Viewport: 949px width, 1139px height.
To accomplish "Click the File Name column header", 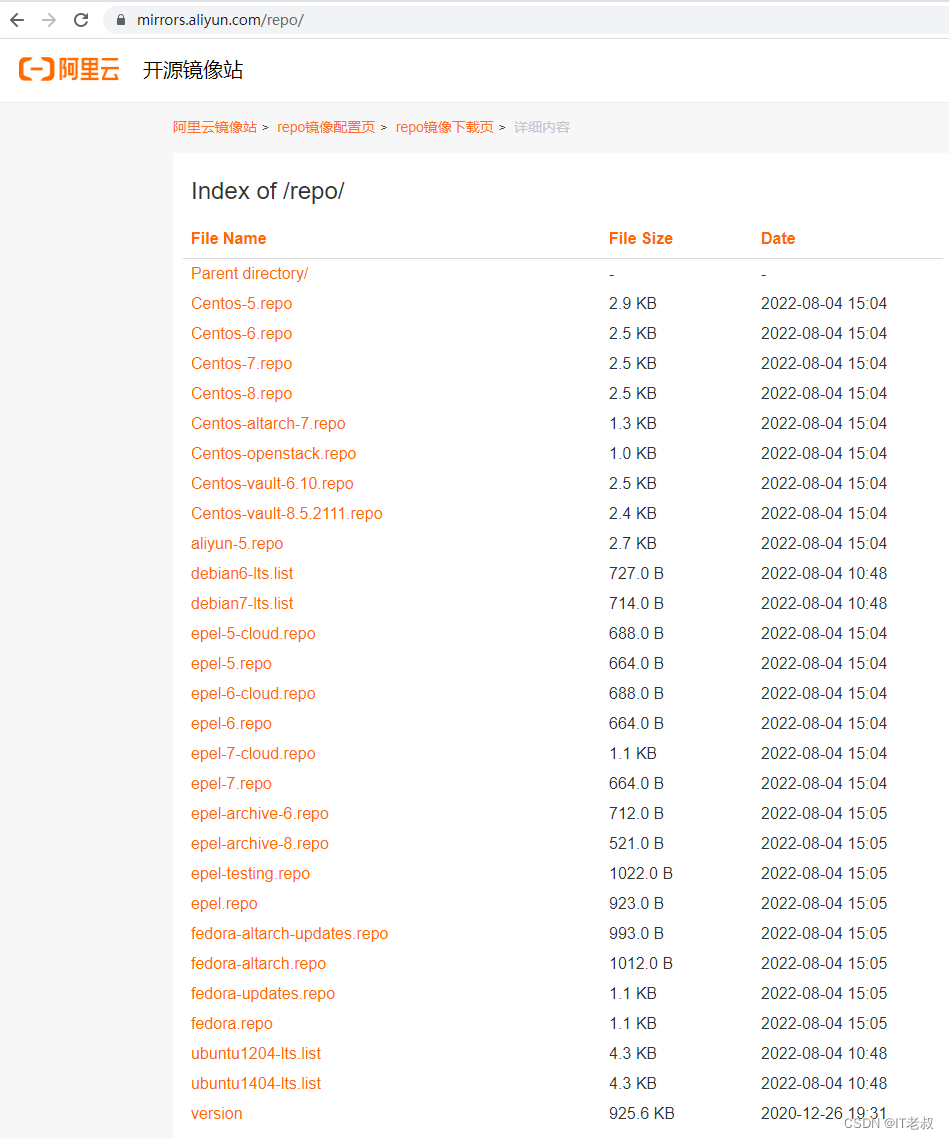I will click(x=228, y=238).
